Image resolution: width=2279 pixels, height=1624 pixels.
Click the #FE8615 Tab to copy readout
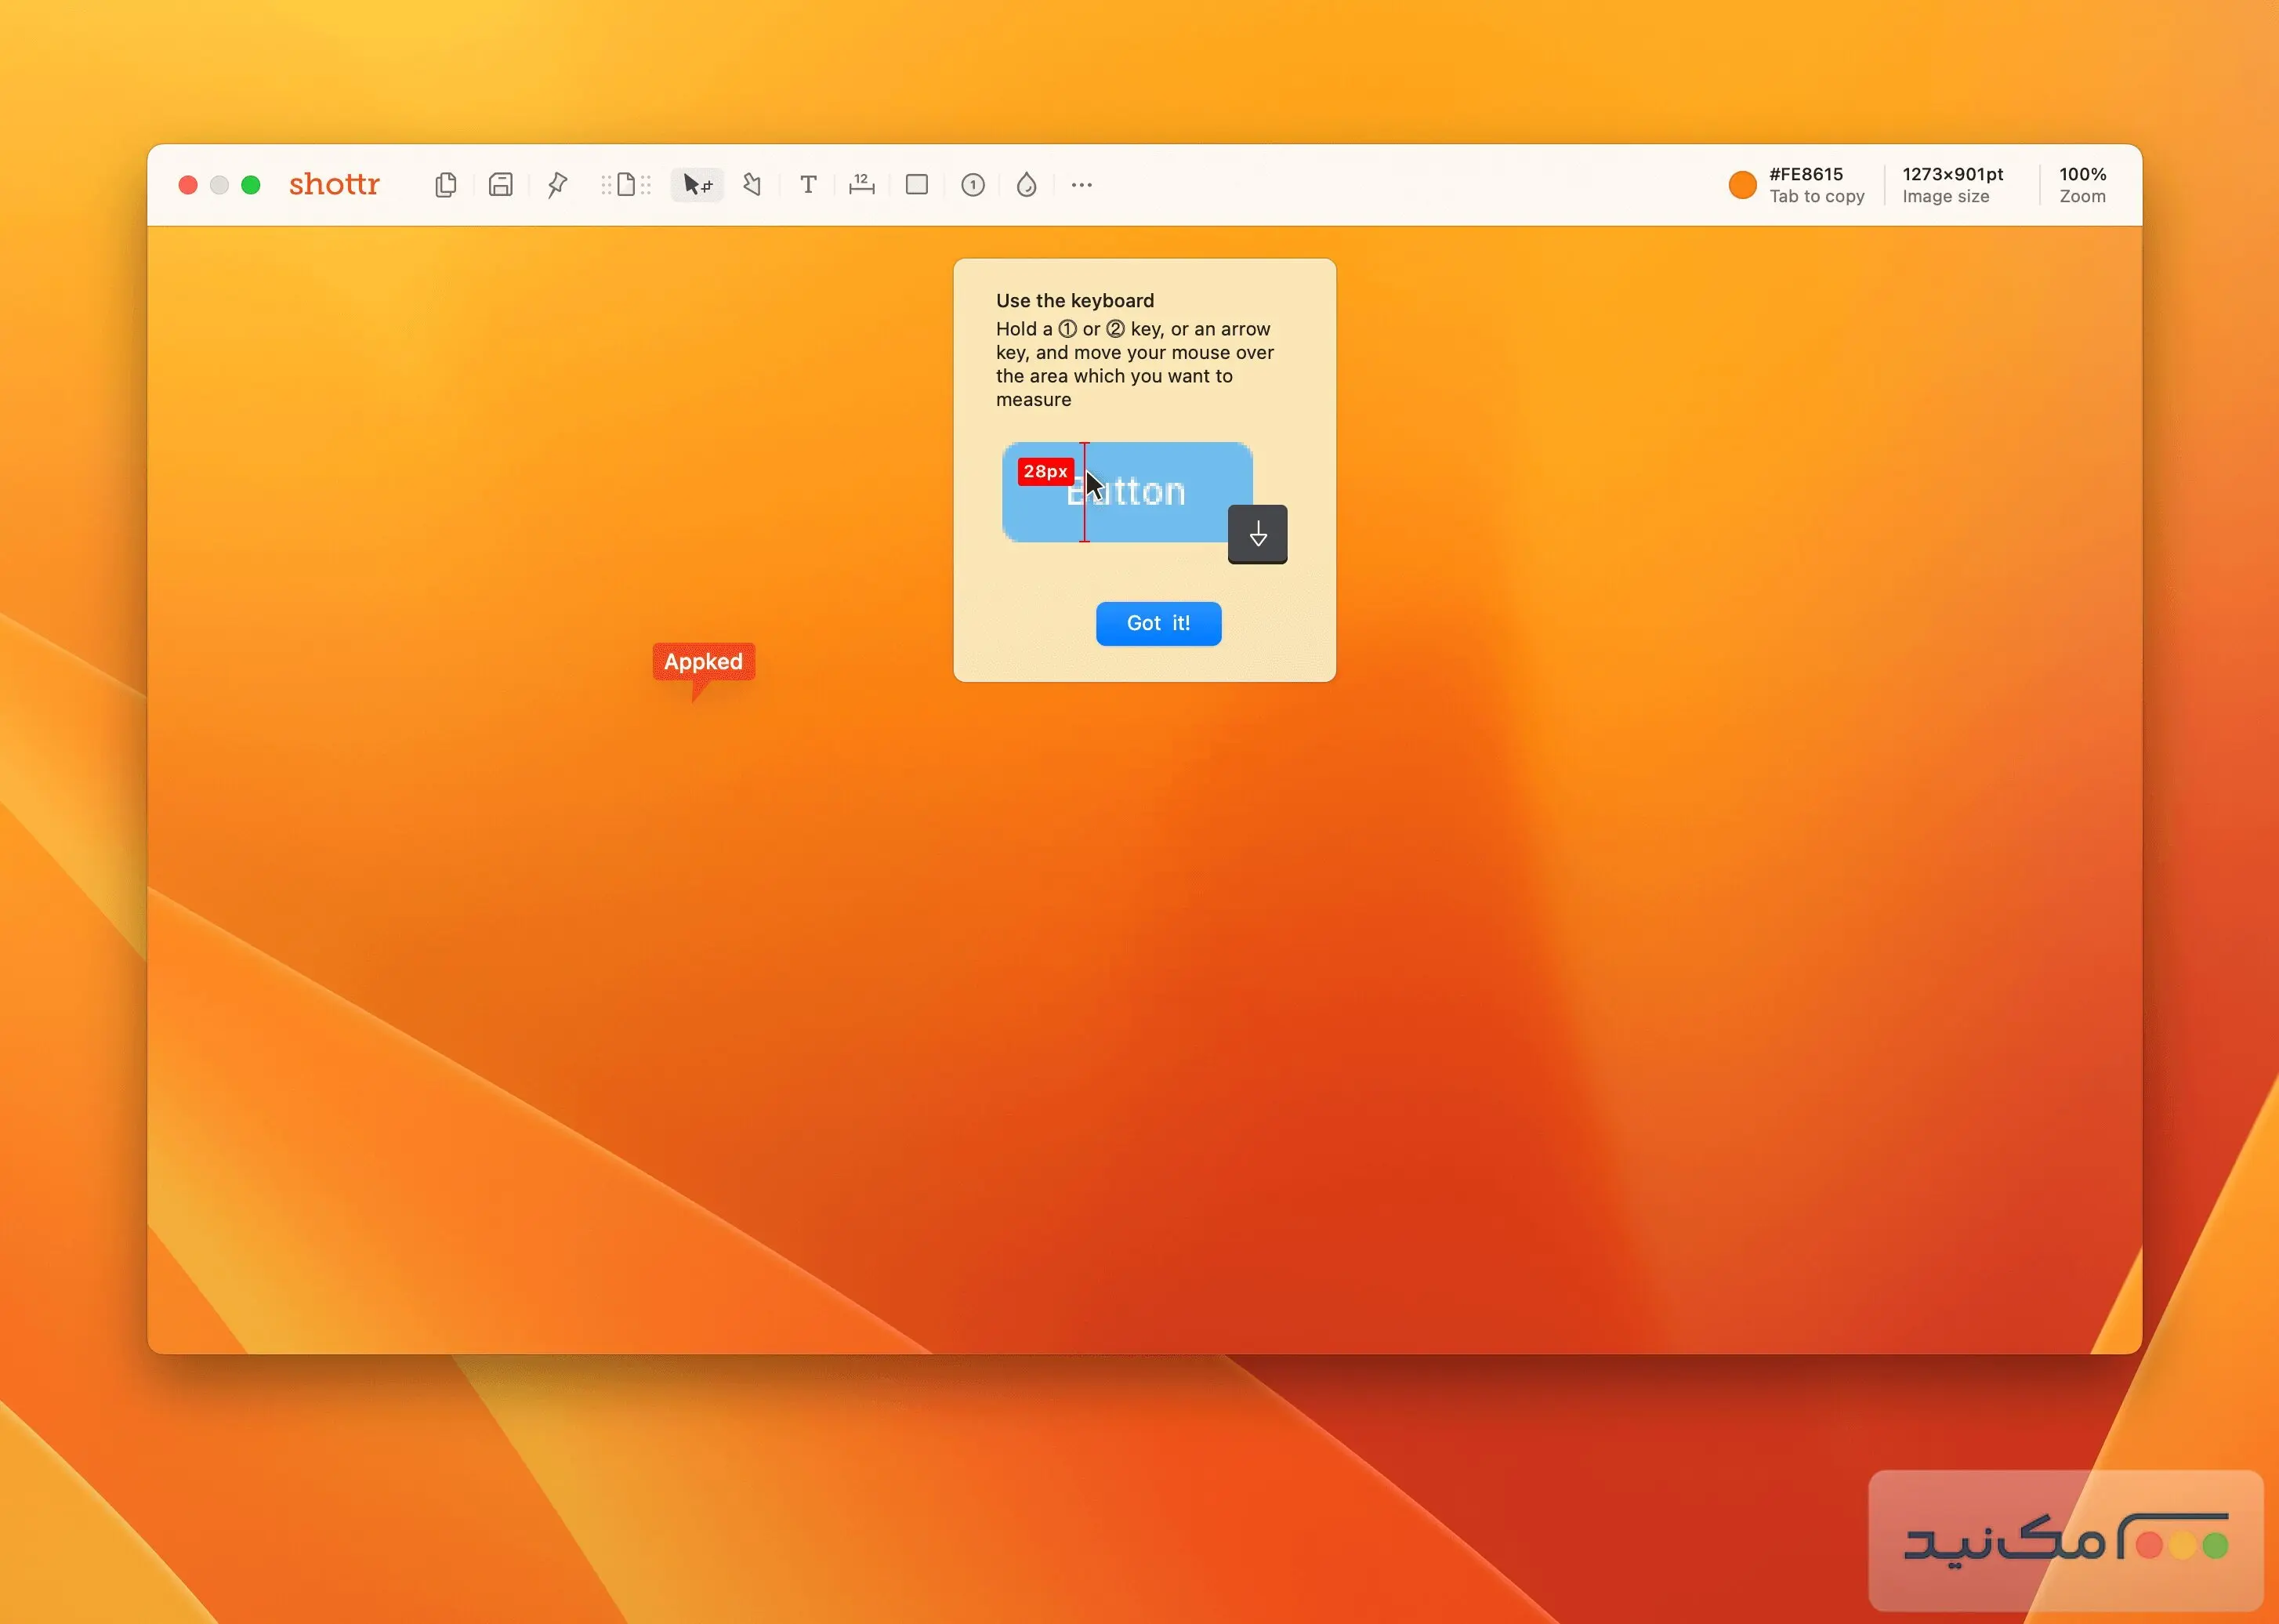[1816, 185]
